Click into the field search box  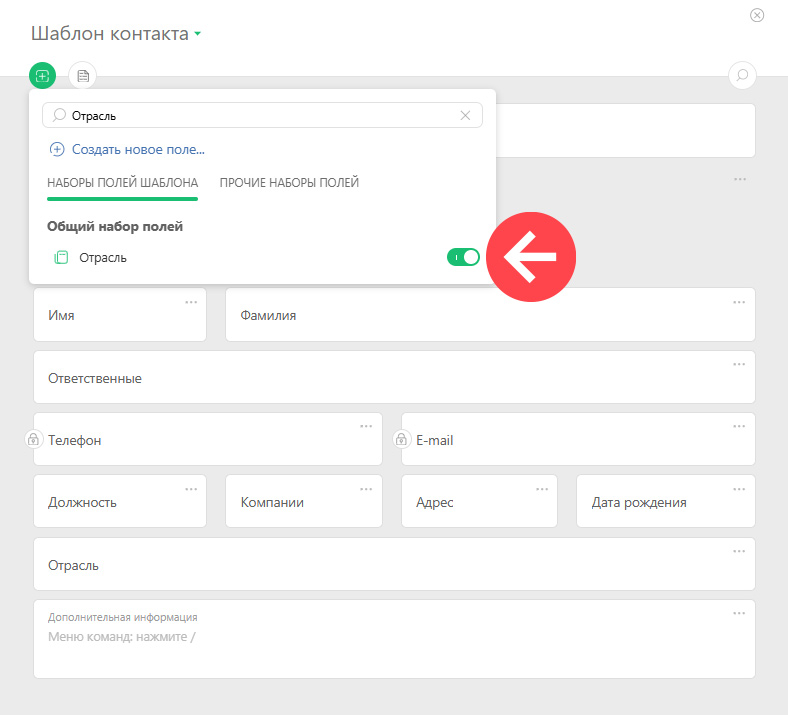tap(262, 116)
